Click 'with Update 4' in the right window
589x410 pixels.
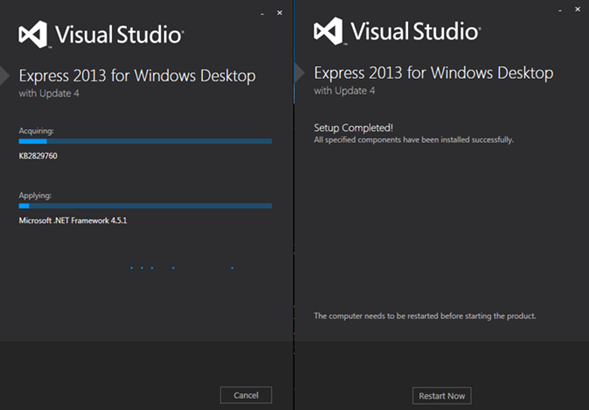[x=344, y=91]
